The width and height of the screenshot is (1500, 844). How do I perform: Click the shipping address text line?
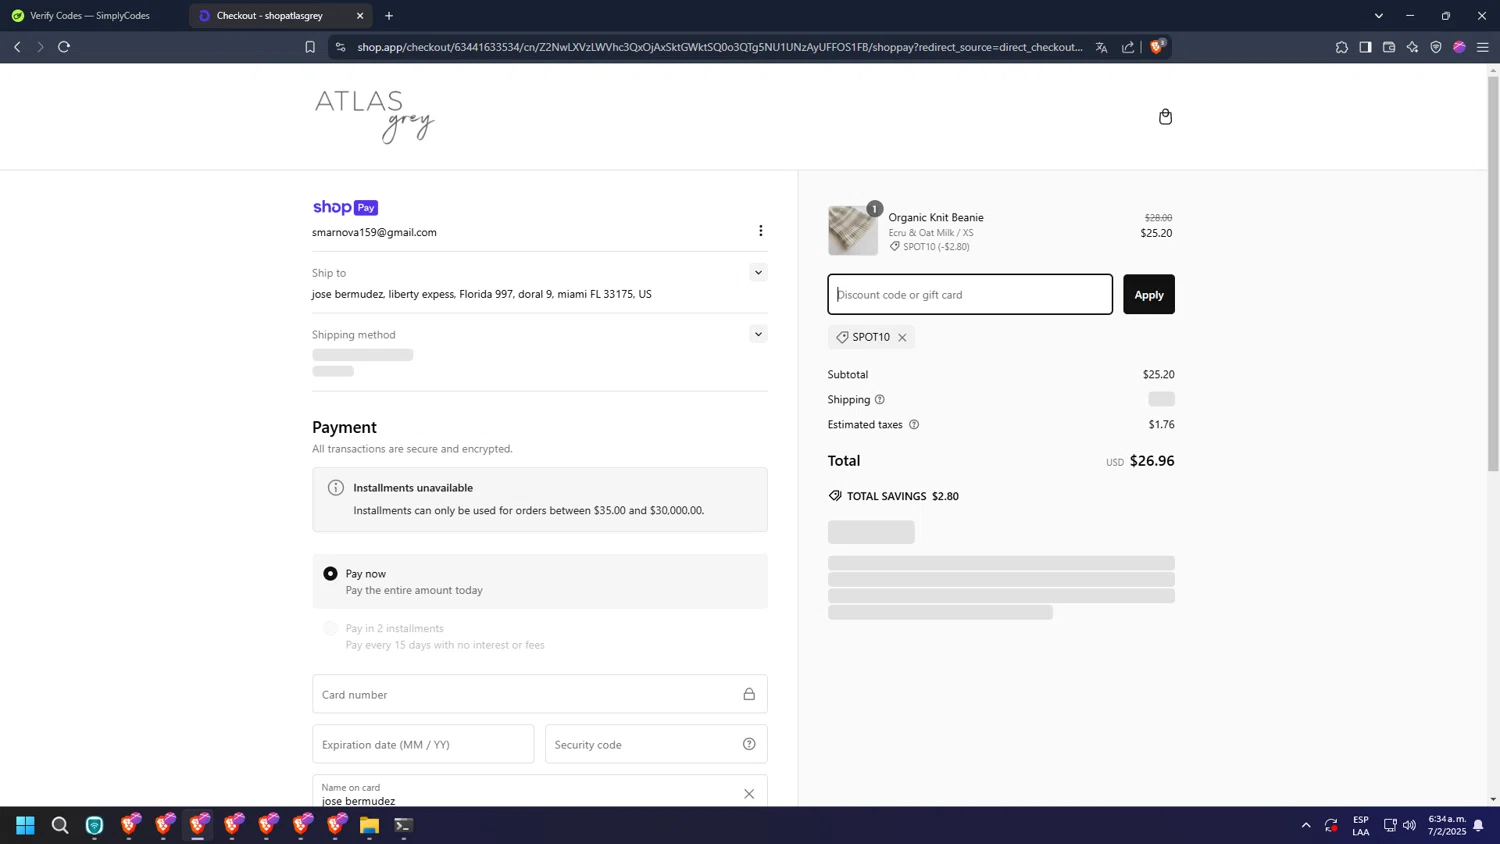(x=482, y=294)
